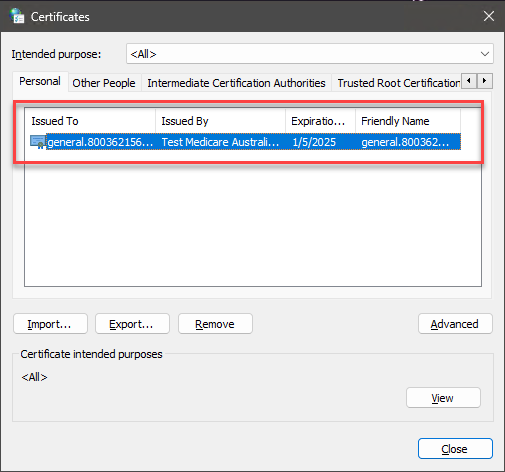Click the View button
505x472 pixels.
443,398
